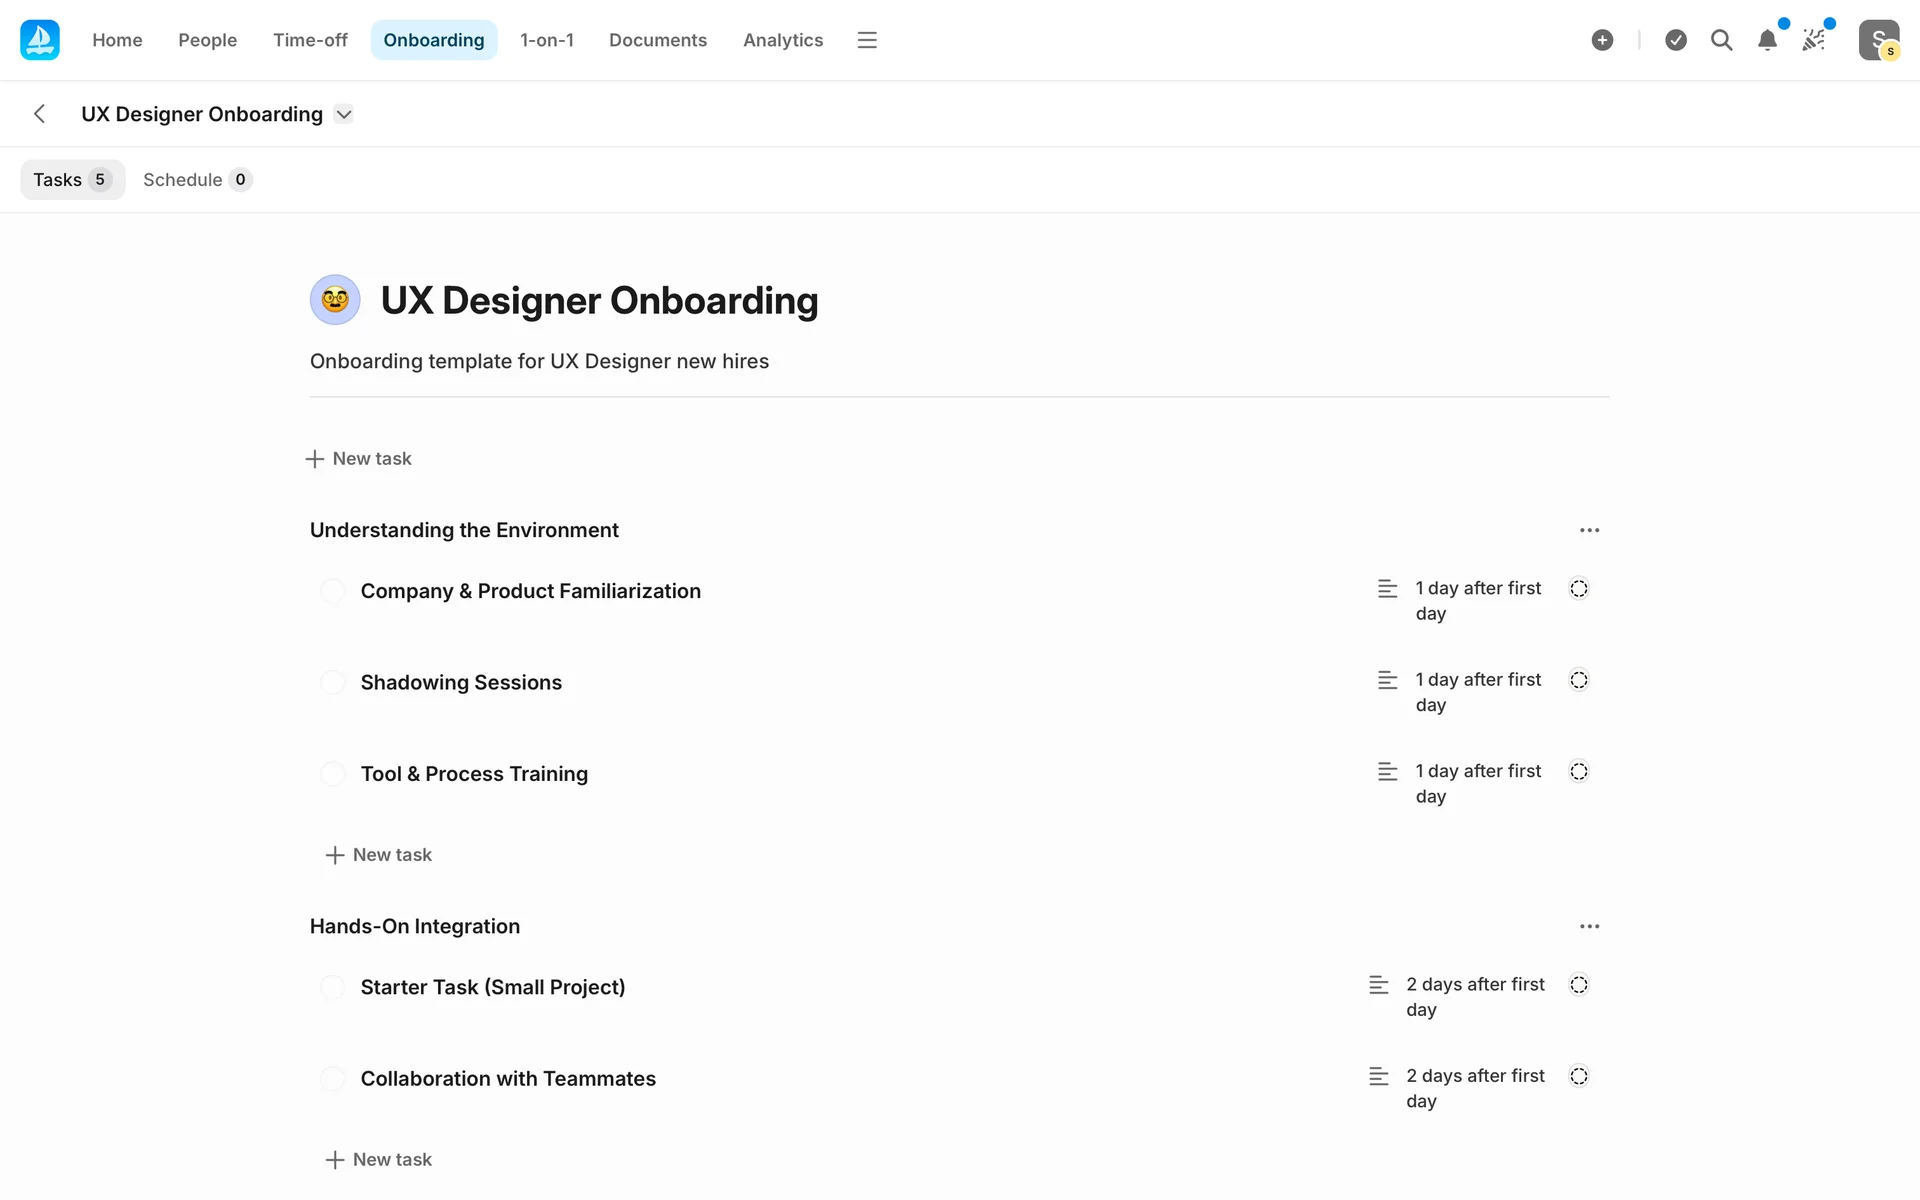Go back using the left arrow
Screen dimensions: 1920x1200
[x=40, y=114]
